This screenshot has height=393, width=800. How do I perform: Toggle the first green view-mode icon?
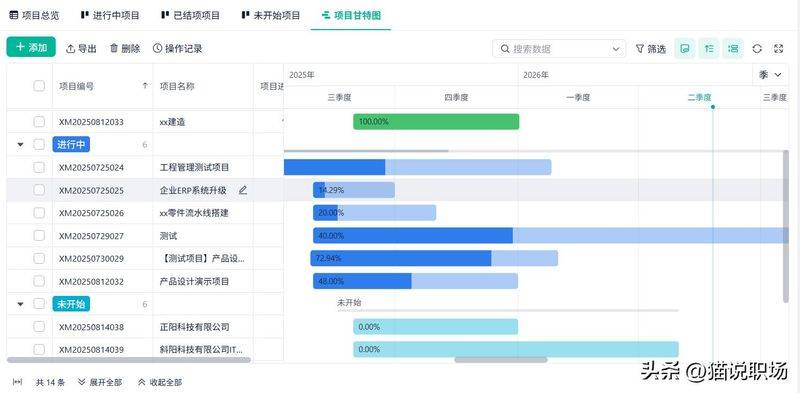[x=685, y=48]
